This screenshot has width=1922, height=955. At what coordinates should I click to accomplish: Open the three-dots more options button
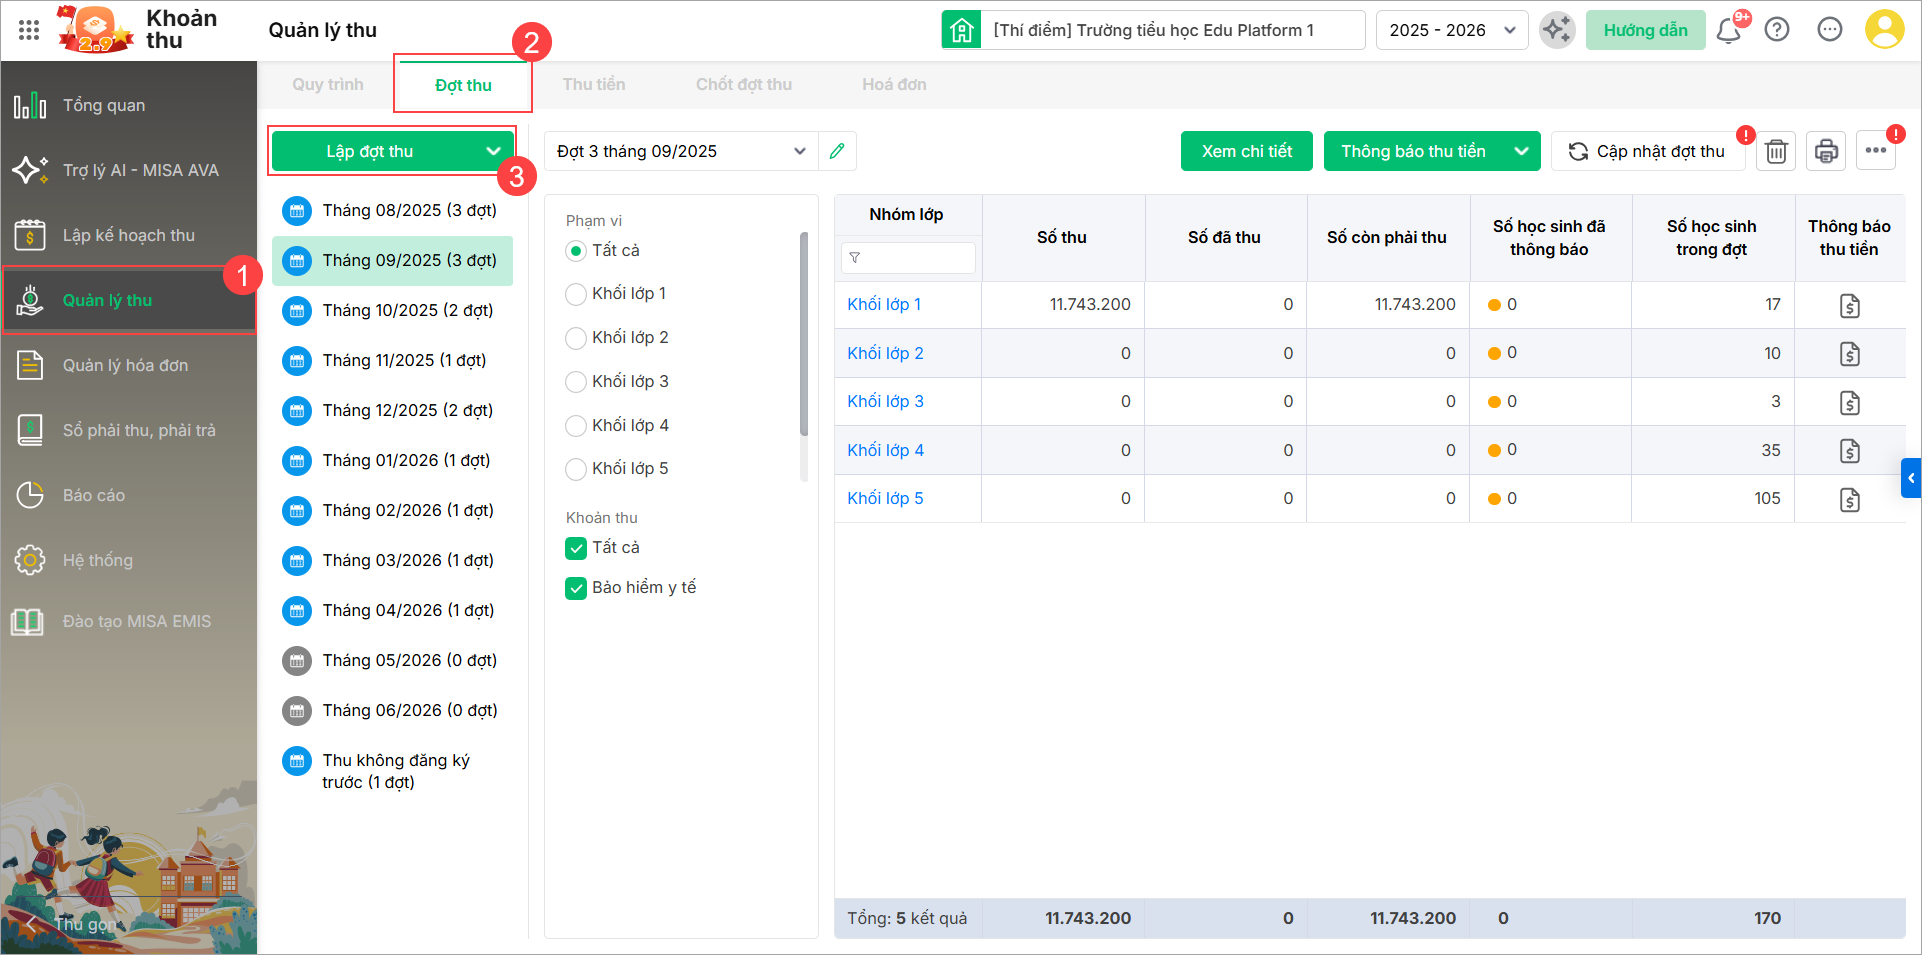(x=1875, y=151)
